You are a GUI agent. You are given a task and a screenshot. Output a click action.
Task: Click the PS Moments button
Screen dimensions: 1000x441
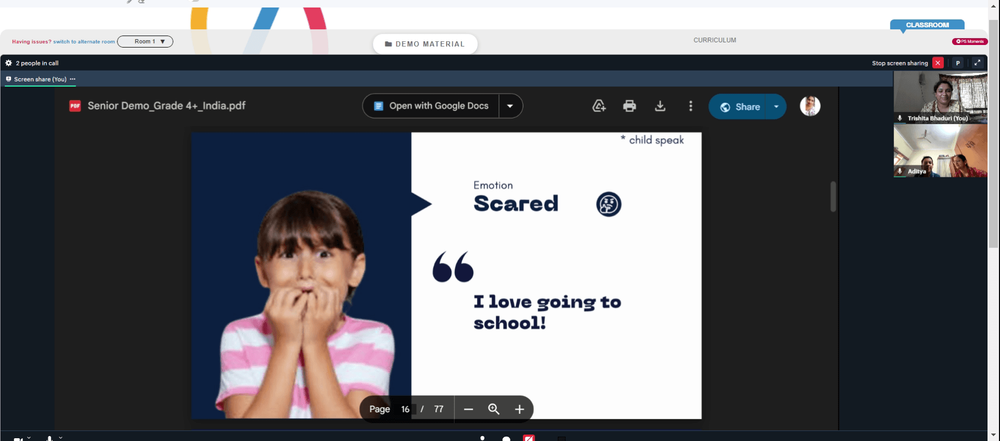970,41
